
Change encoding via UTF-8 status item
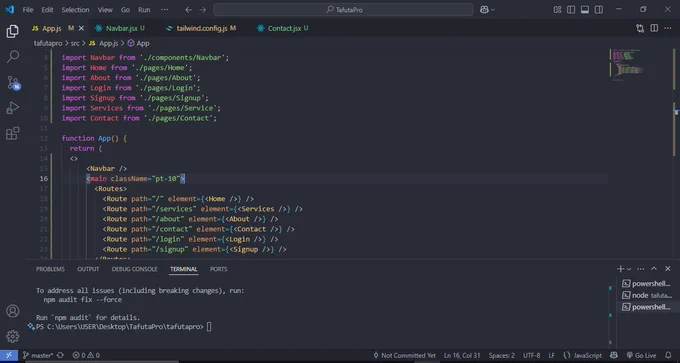532,355
